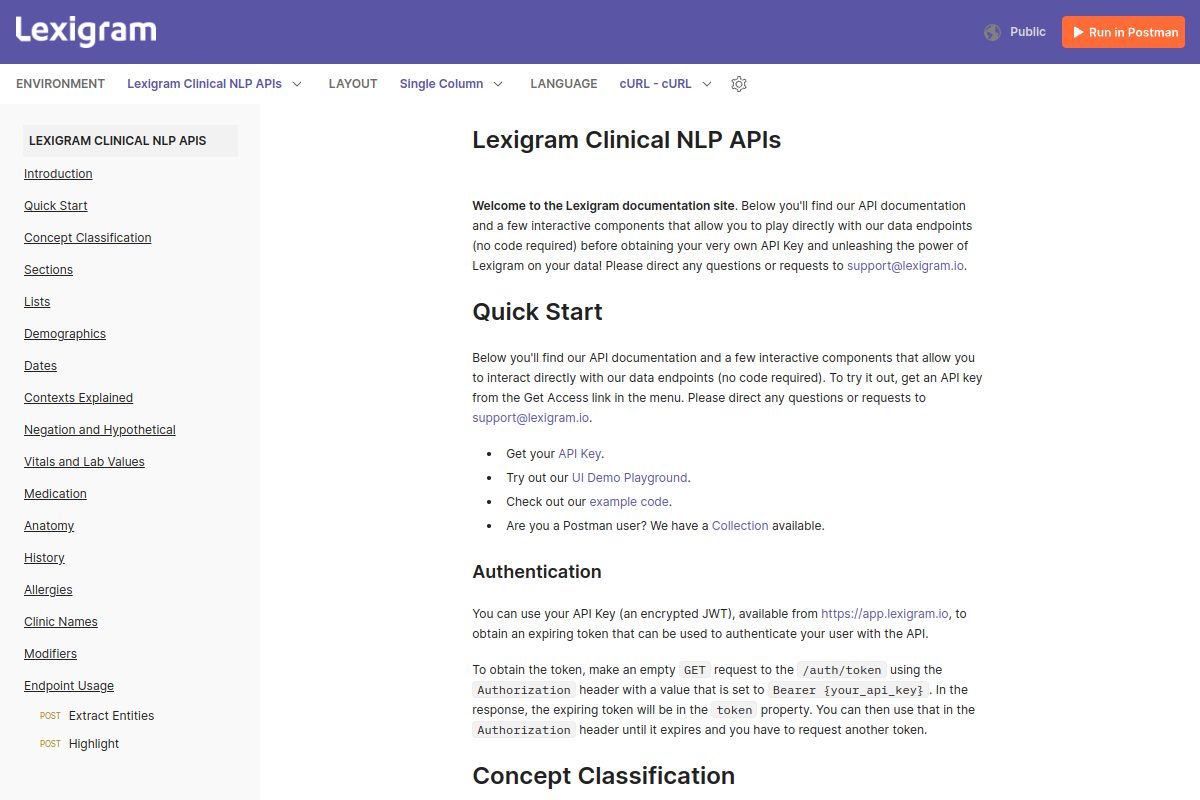Click the Lexigram Clinical NLP APIs title
This screenshot has height=800, width=1200.
(x=627, y=140)
